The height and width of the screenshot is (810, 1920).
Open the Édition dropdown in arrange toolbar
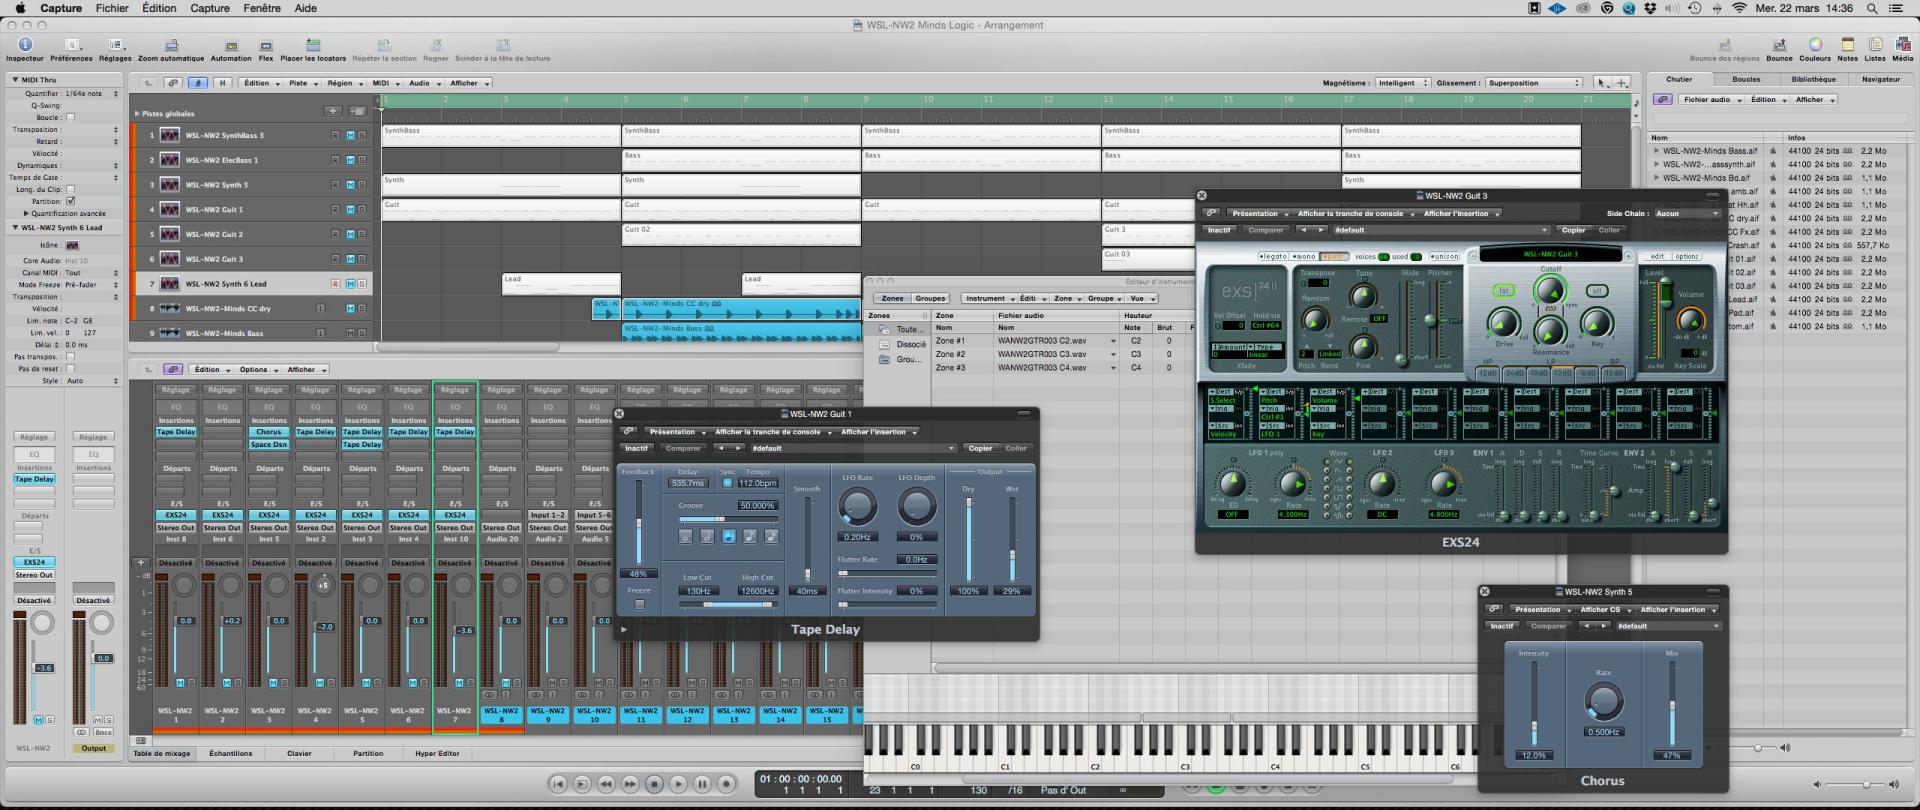pos(261,83)
